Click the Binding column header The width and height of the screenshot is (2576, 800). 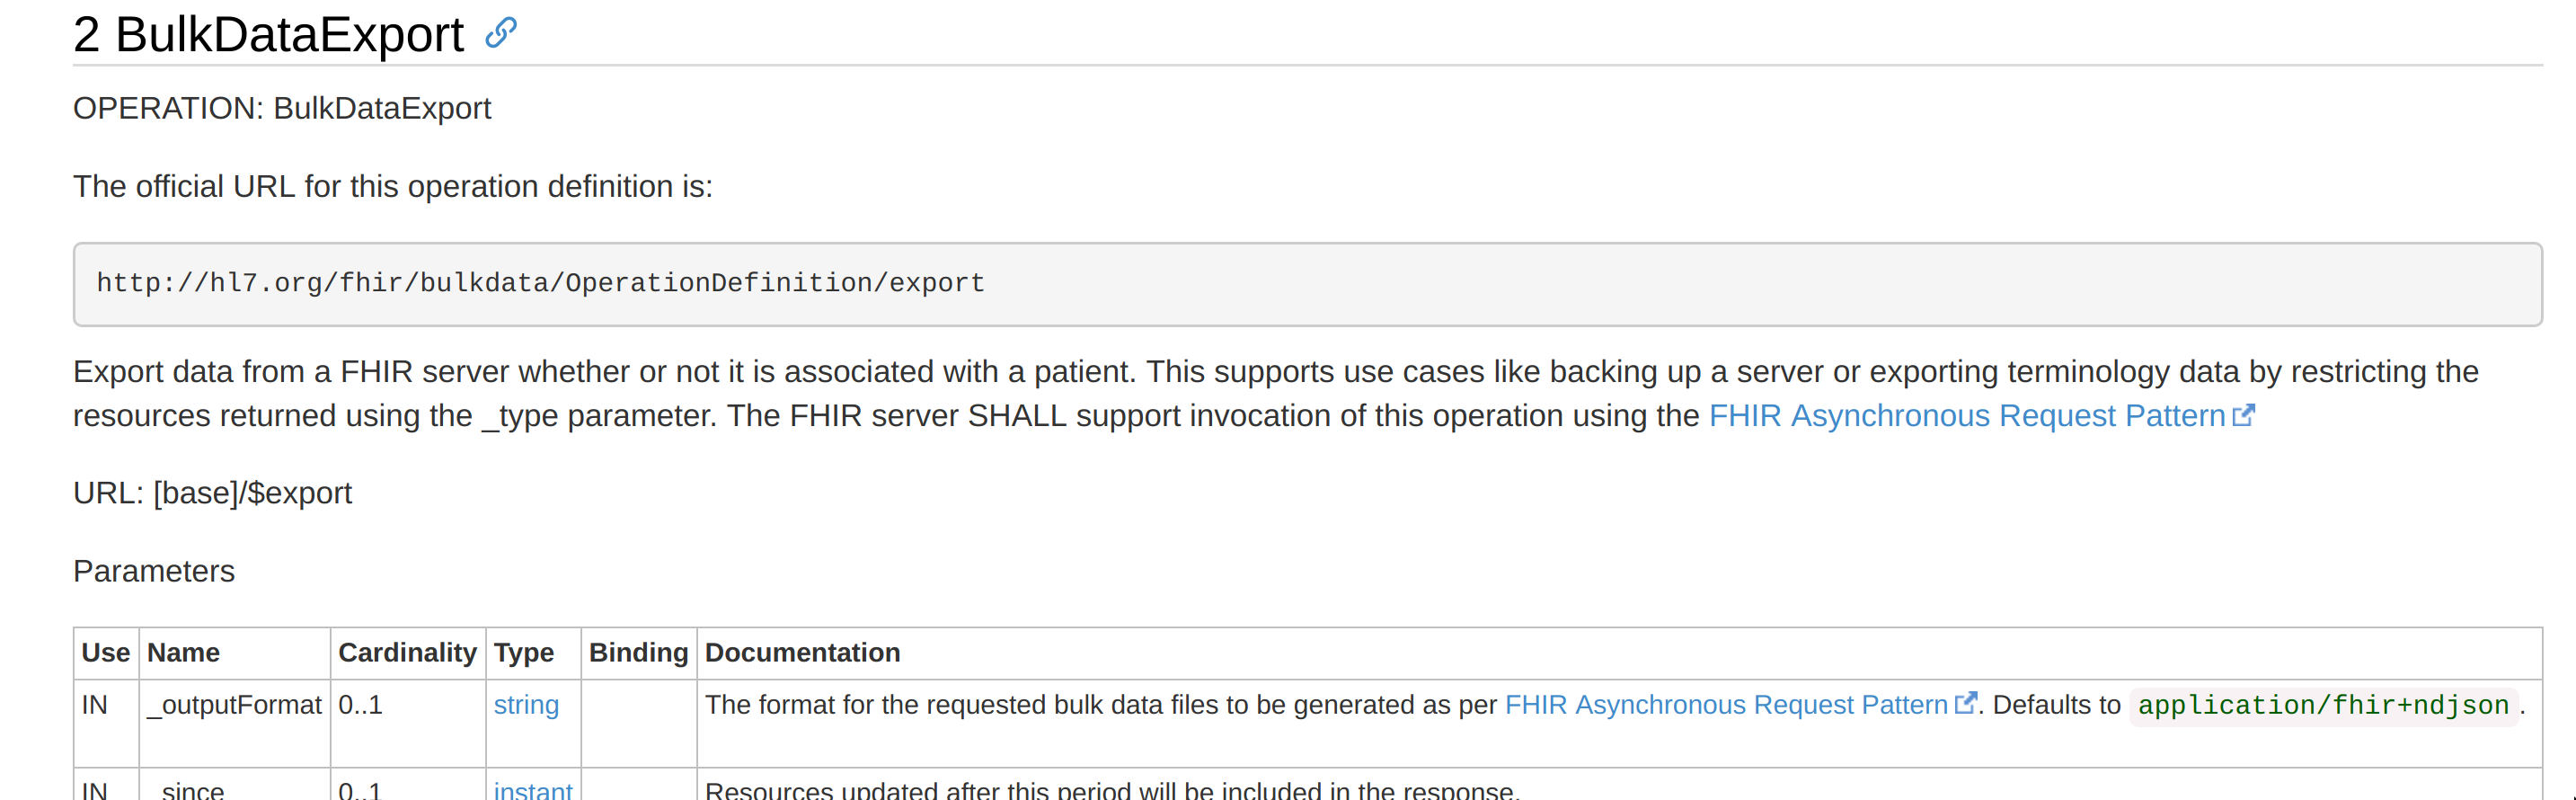coord(638,653)
